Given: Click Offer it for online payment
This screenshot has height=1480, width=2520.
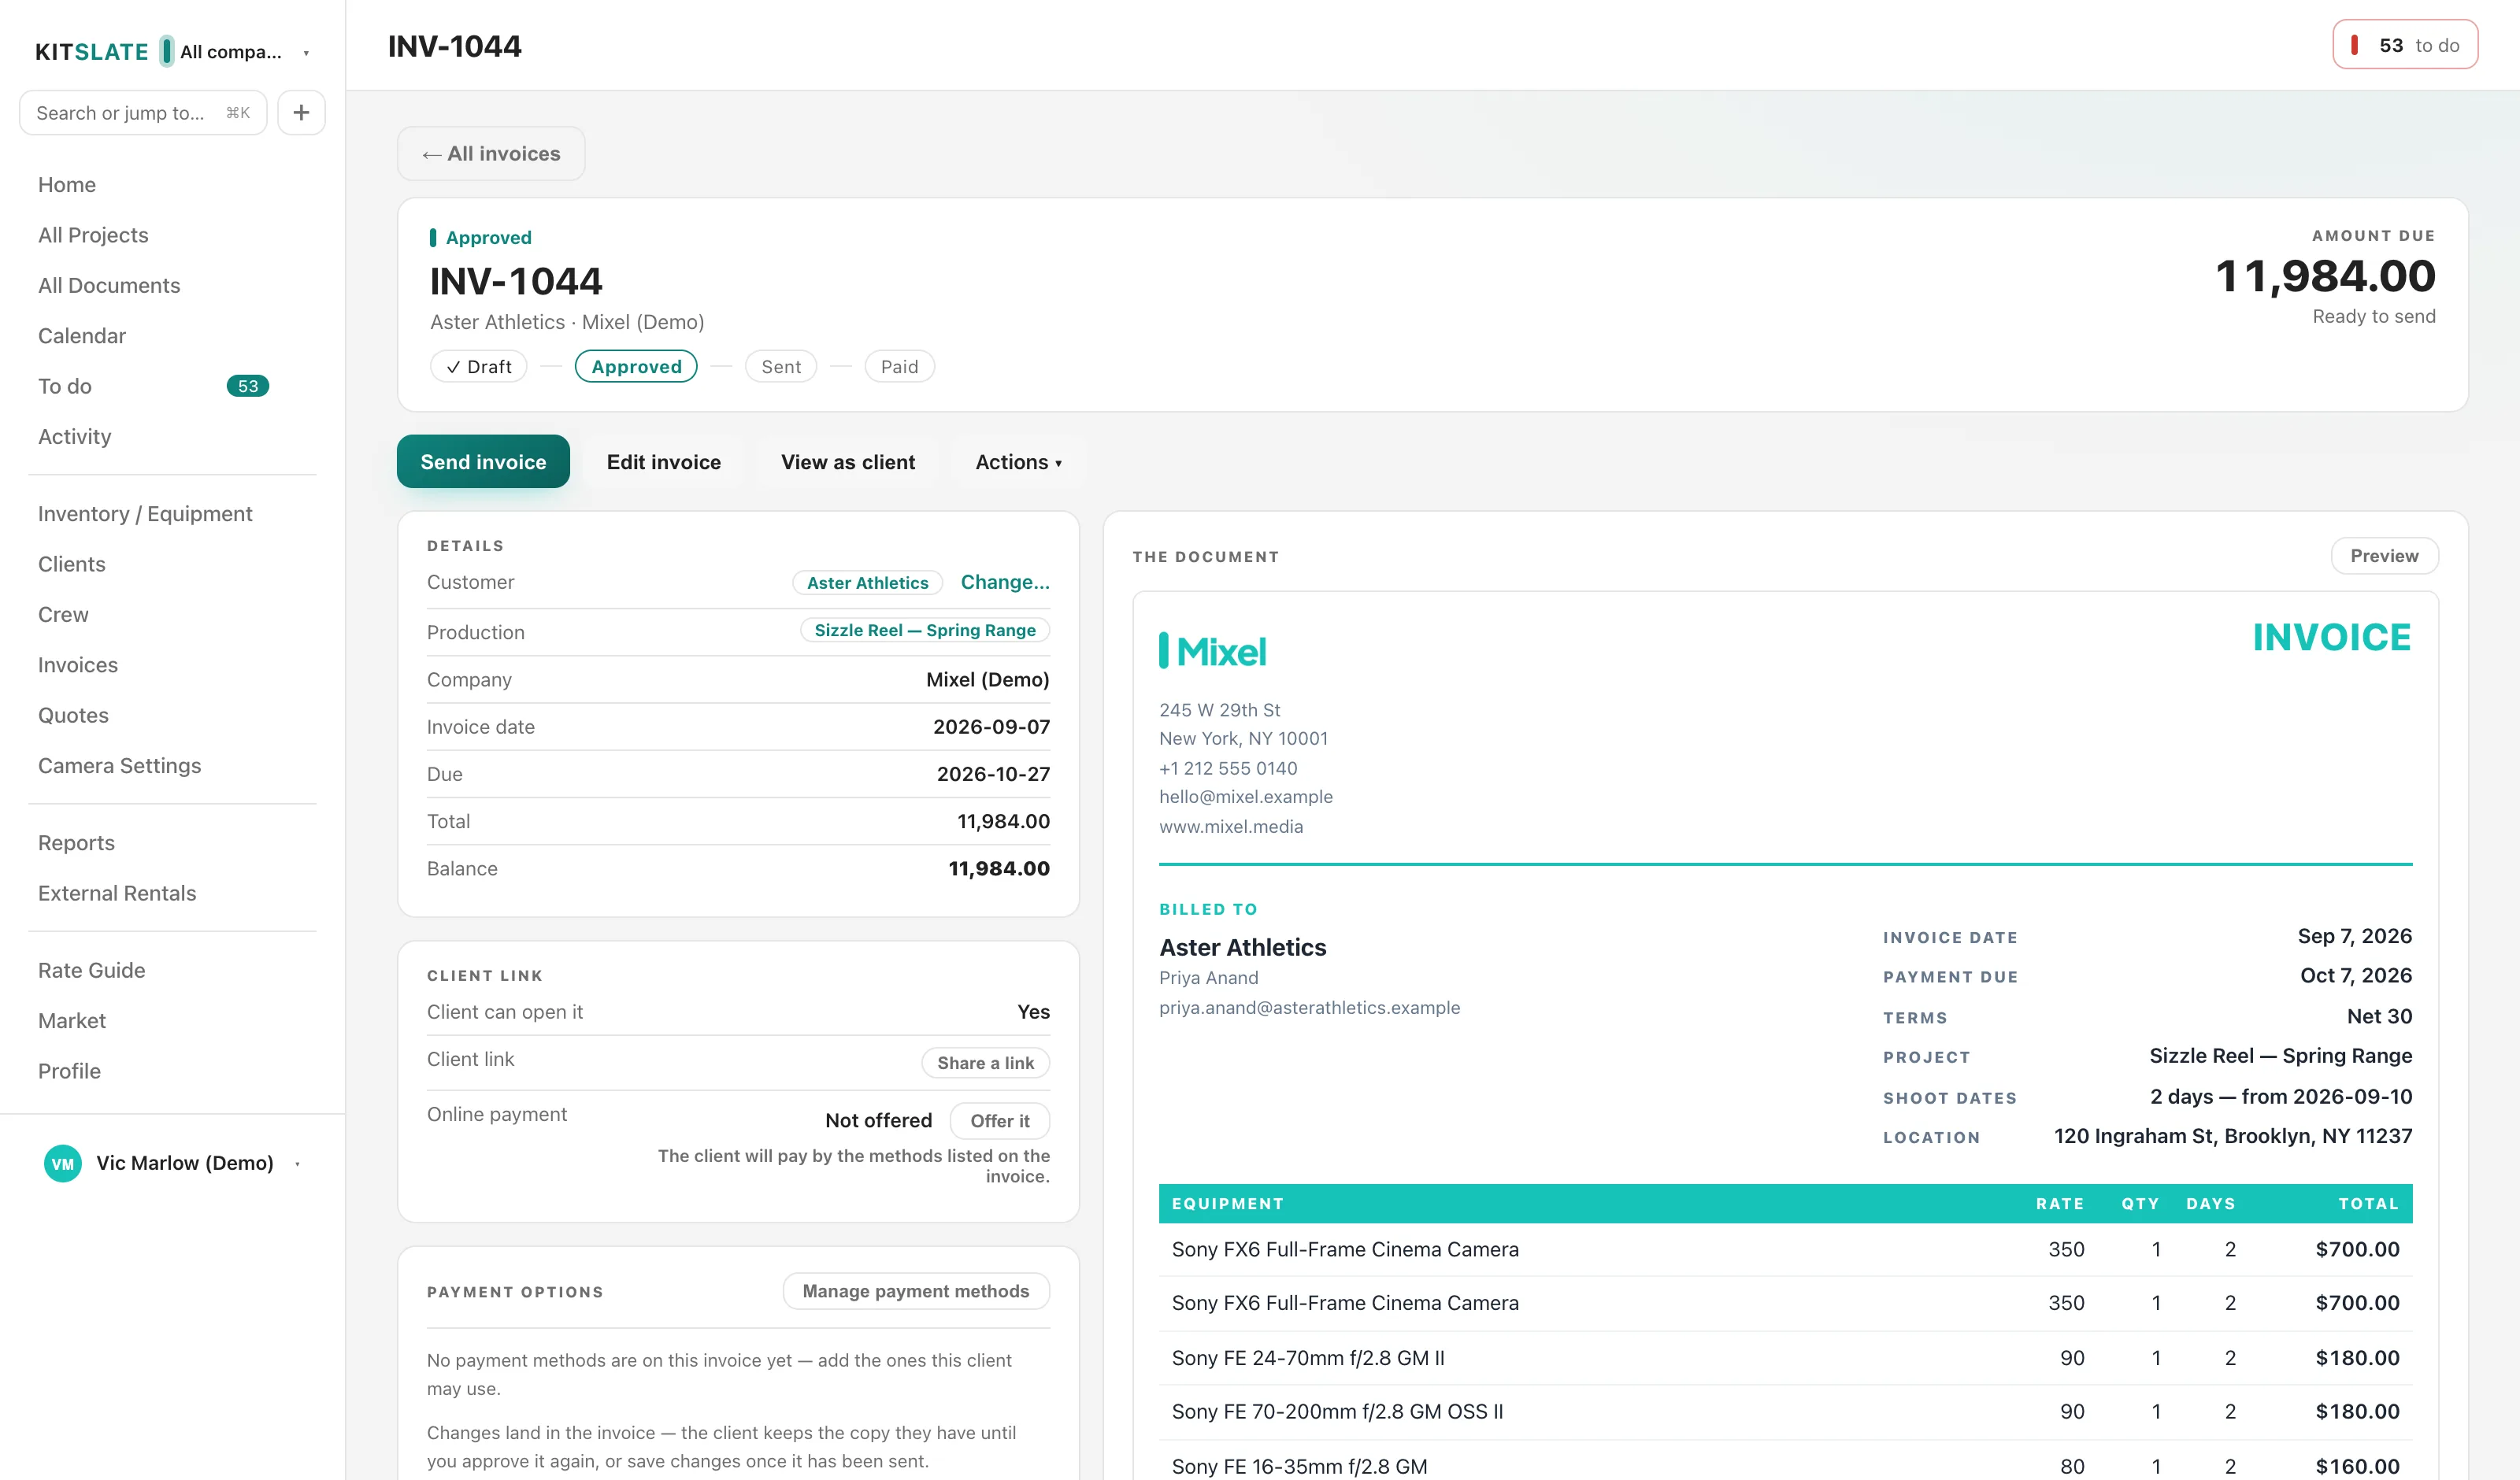Looking at the screenshot, I should [999, 1120].
